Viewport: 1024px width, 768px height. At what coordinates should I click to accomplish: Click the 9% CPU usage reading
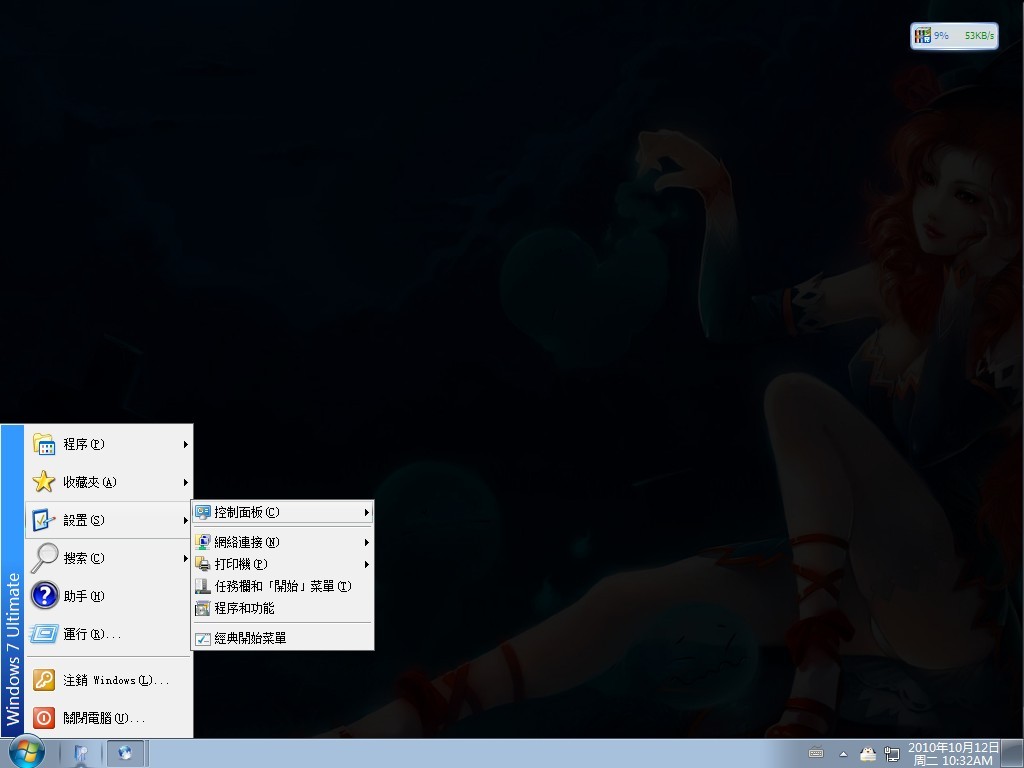941,35
